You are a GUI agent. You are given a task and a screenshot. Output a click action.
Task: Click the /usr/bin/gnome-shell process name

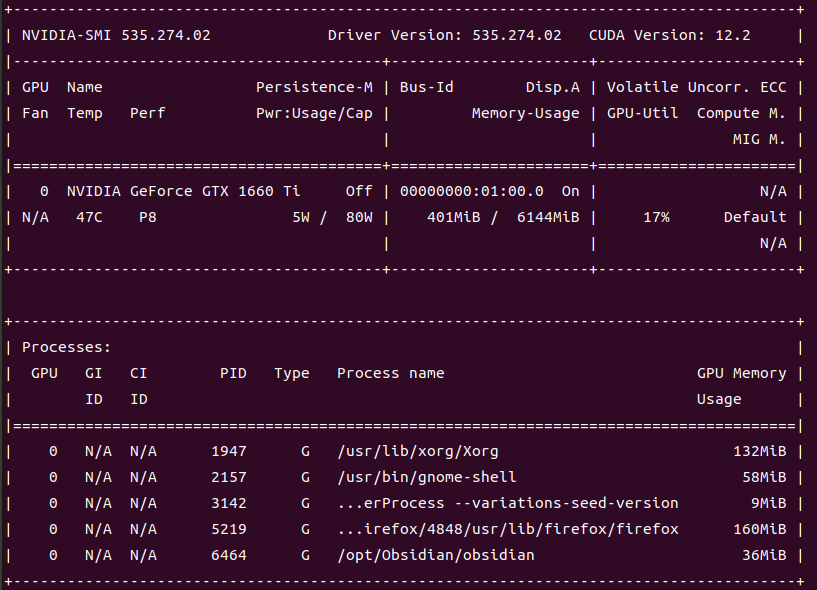(426, 477)
